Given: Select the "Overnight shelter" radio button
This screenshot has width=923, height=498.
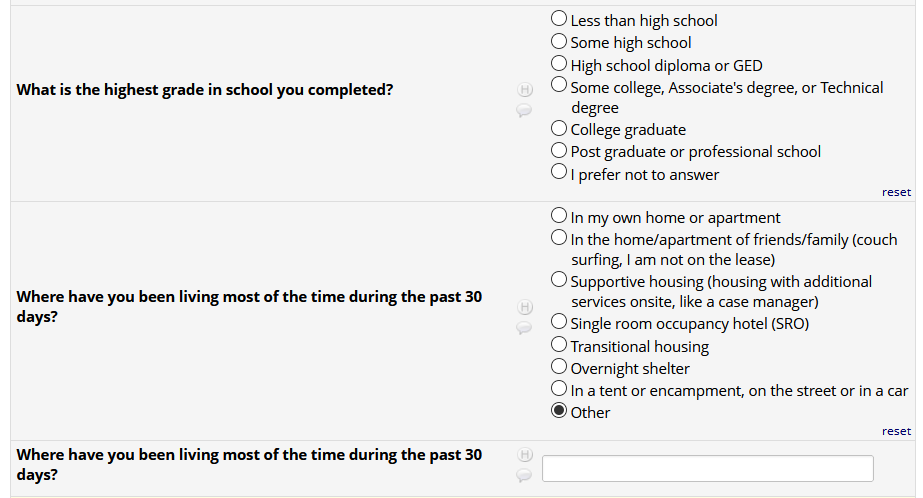Looking at the screenshot, I should 559,367.
